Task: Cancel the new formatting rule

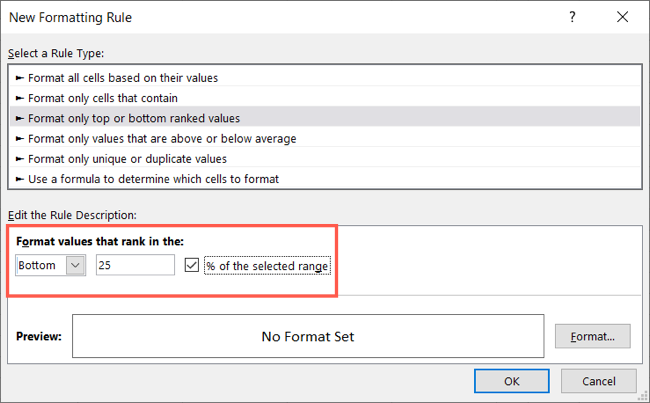Action: tap(599, 381)
